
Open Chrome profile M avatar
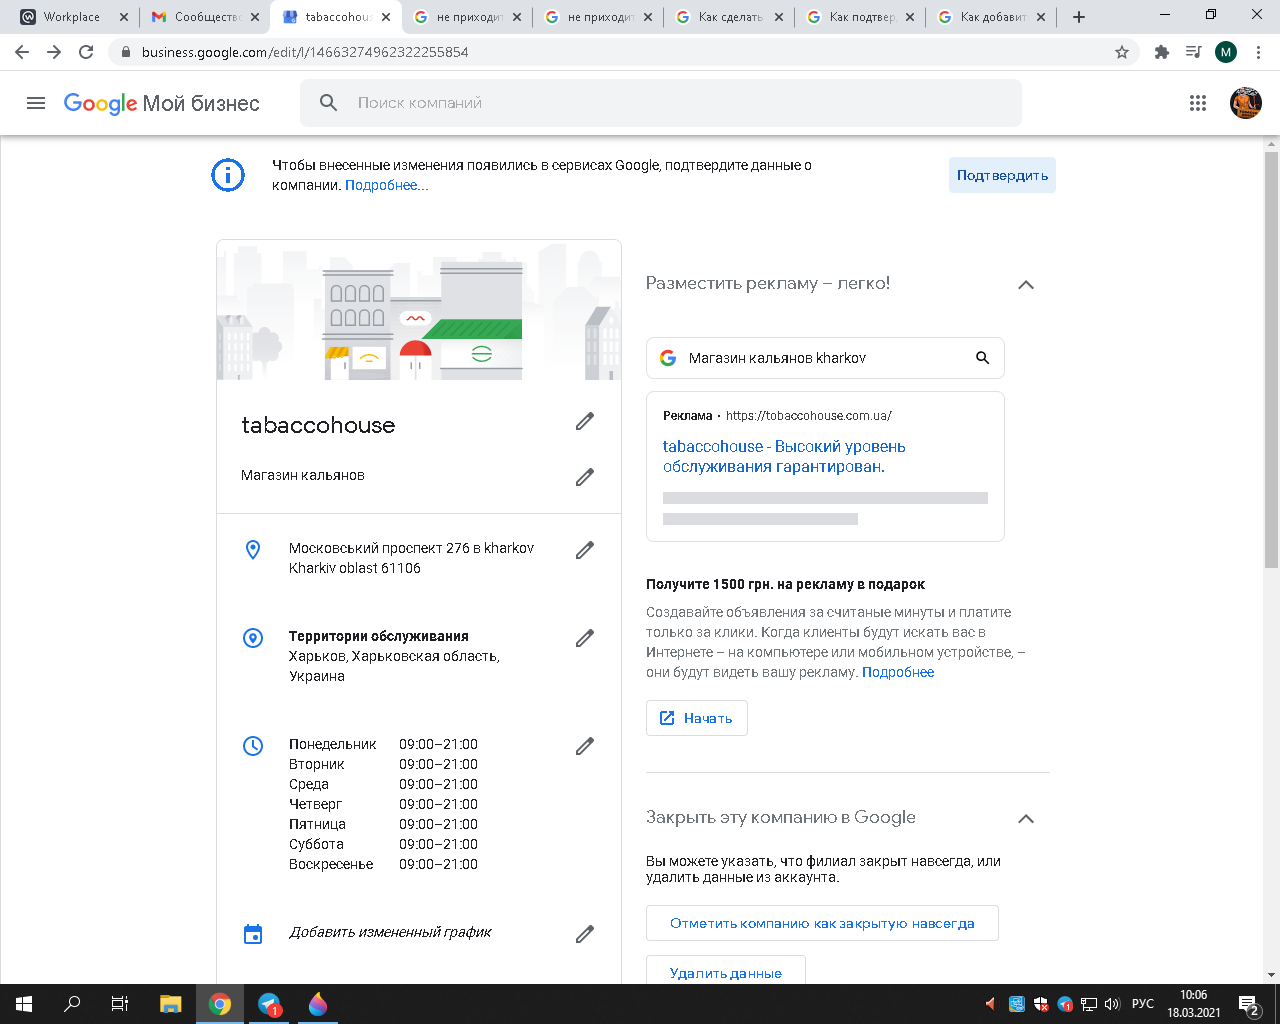(1226, 52)
